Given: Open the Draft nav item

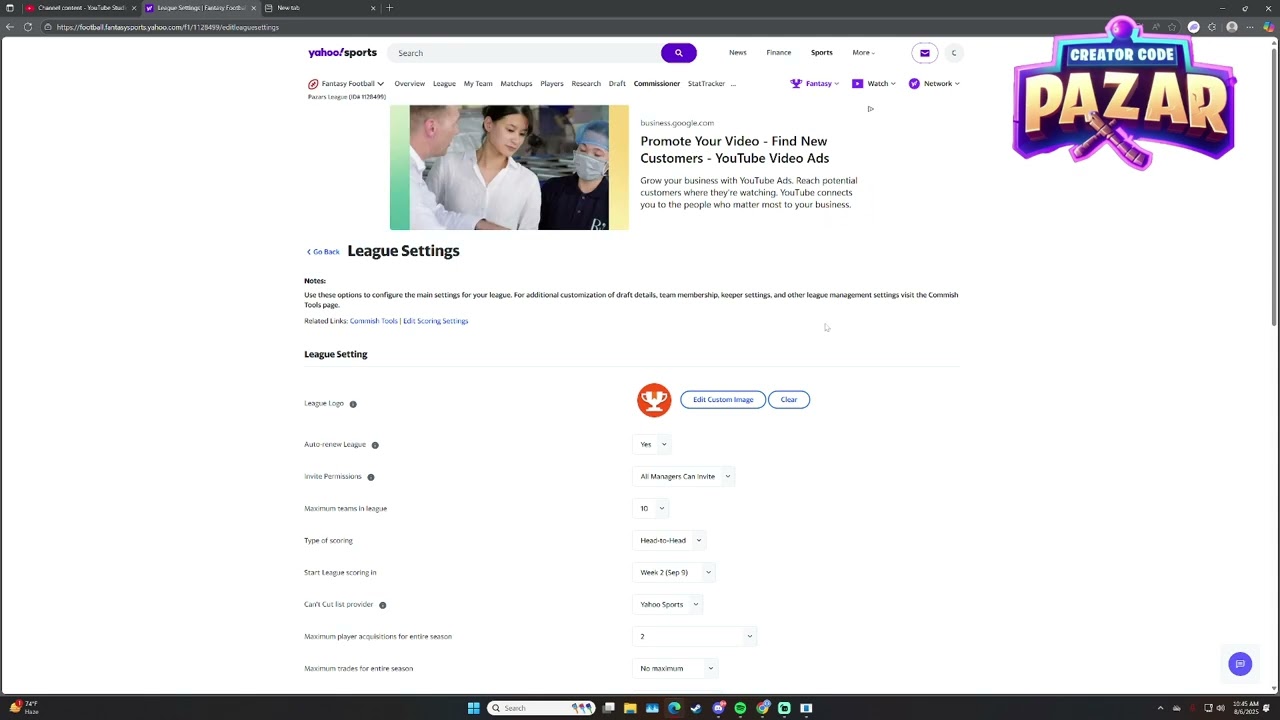Looking at the screenshot, I should tap(617, 84).
